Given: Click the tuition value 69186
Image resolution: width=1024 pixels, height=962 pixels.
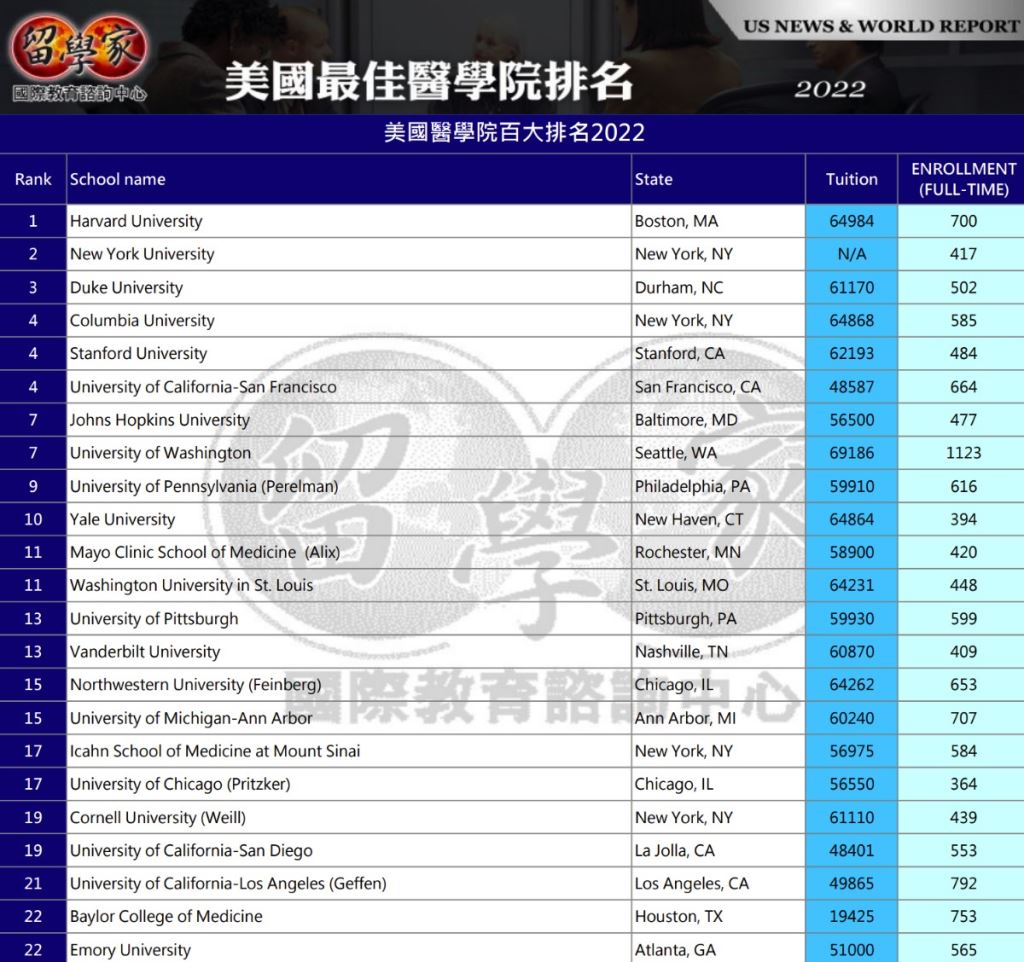Looking at the screenshot, I should [852, 453].
